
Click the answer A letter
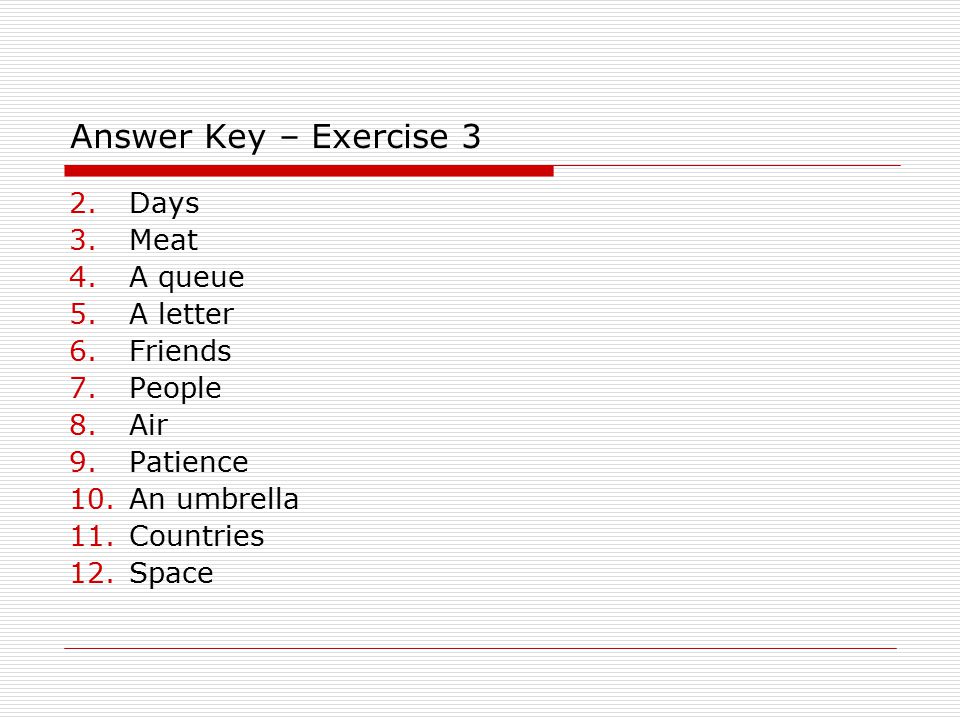(182, 313)
